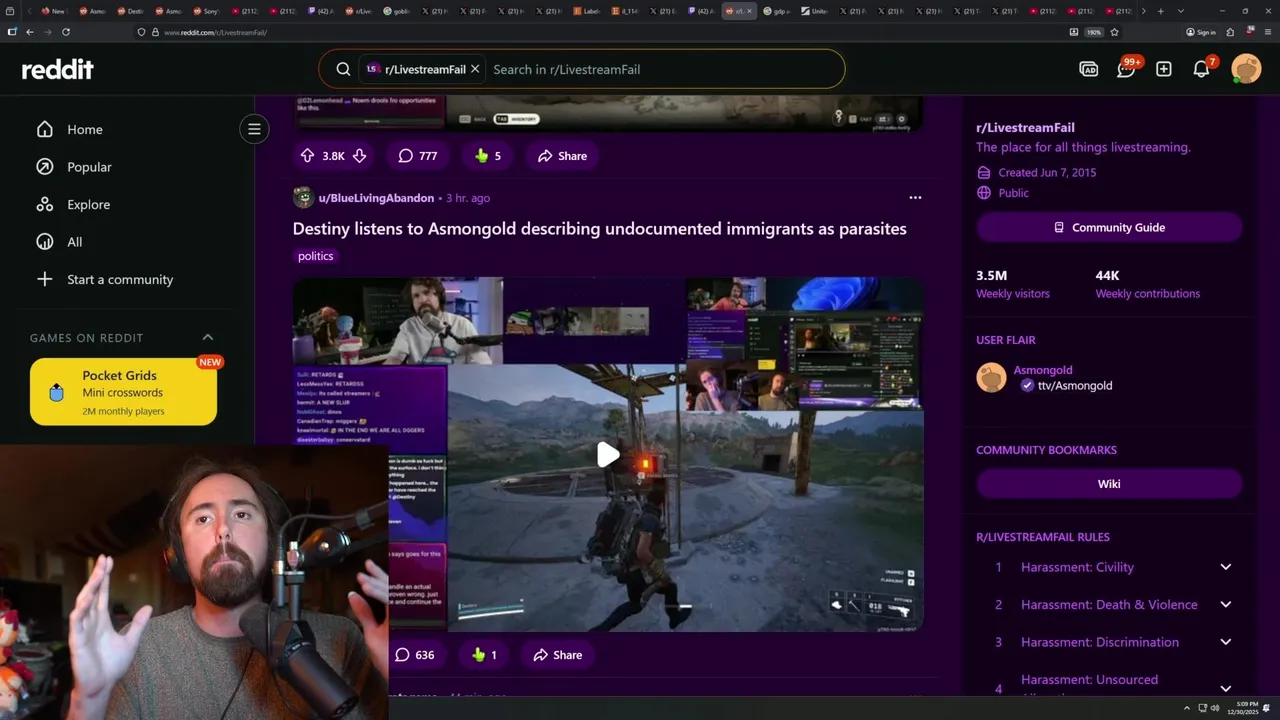Open r/LivestreamFail community title link
This screenshot has width=1280, height=720.
pyautogui.click(x=1025, y=128)
